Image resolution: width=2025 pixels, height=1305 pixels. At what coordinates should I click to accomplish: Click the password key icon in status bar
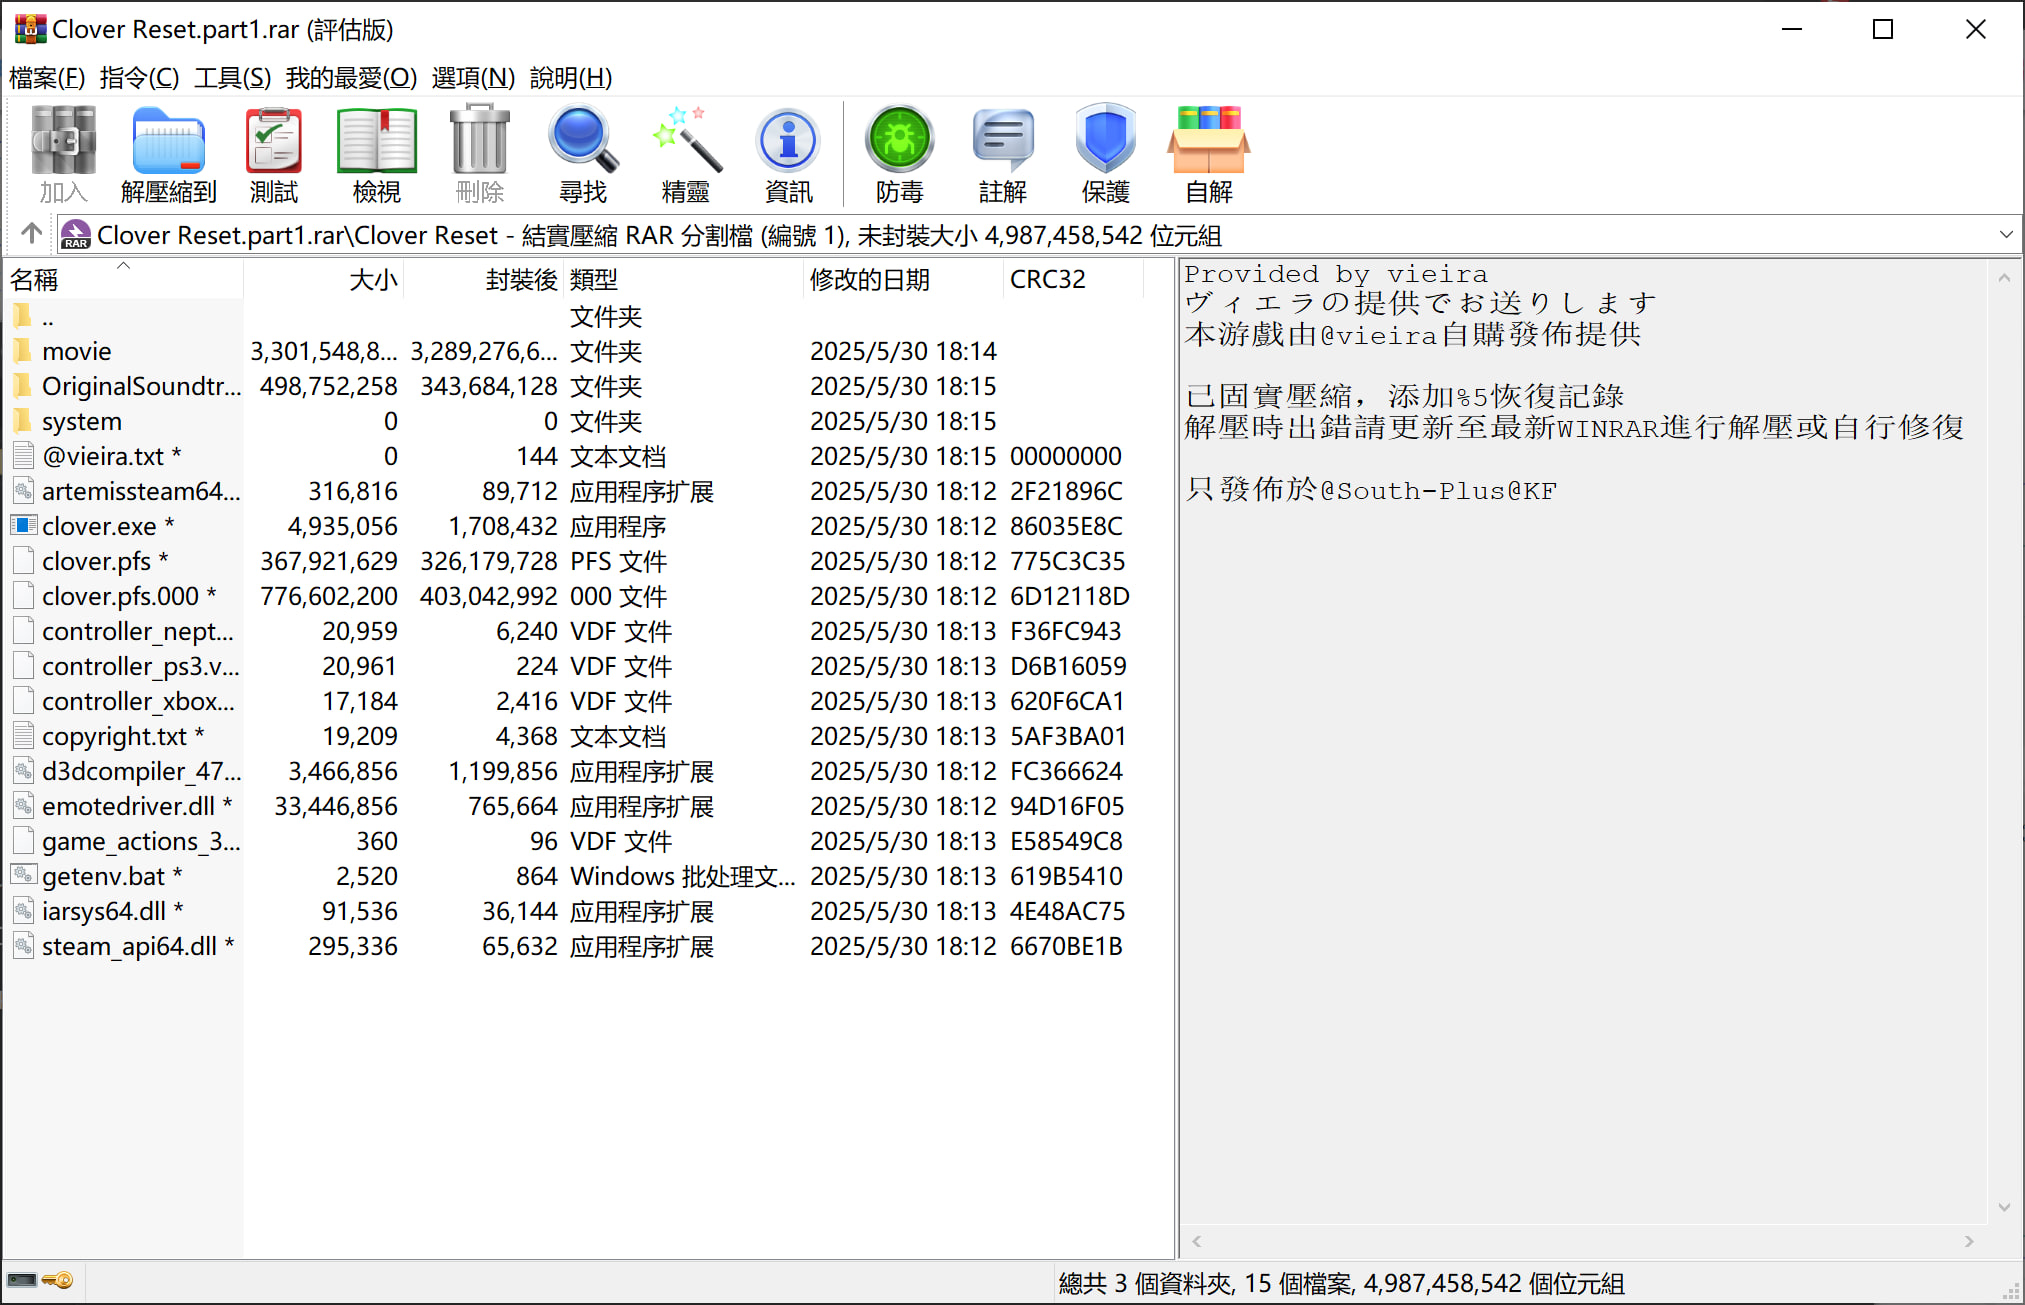[58, 1280]
